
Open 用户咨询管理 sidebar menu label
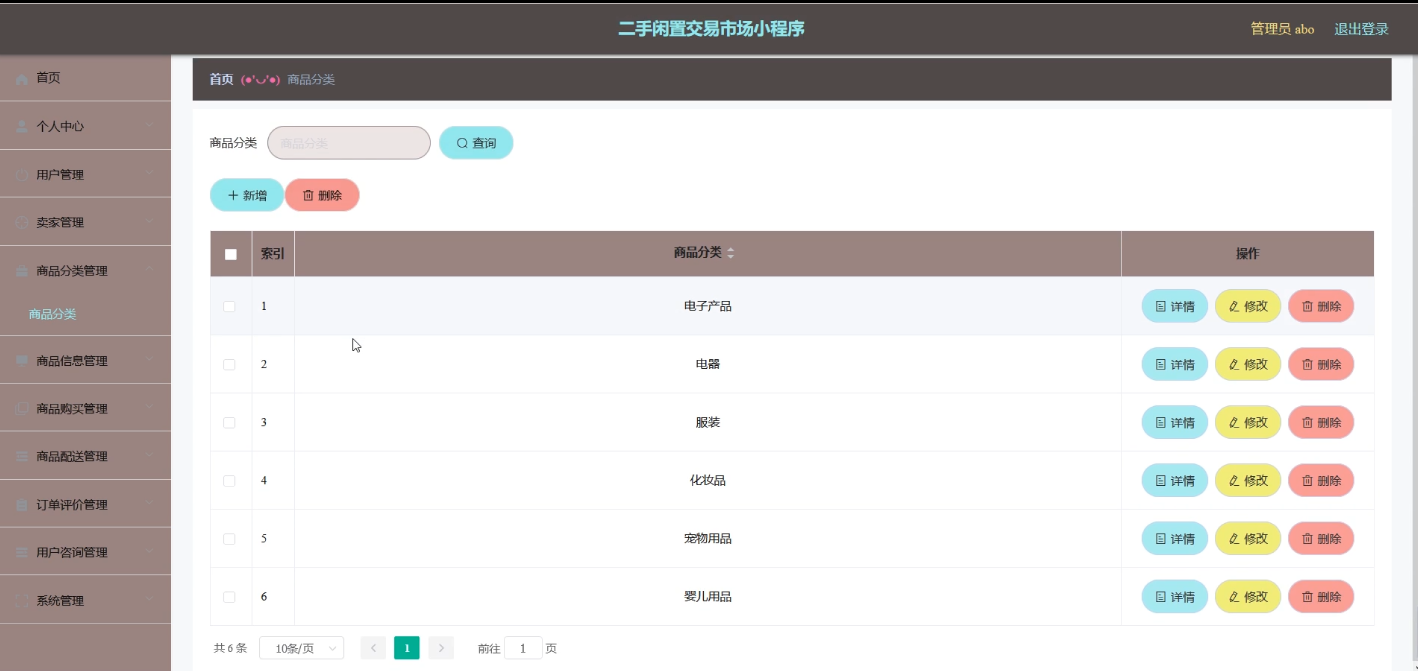pyautogui.click(x=72, y=552)
